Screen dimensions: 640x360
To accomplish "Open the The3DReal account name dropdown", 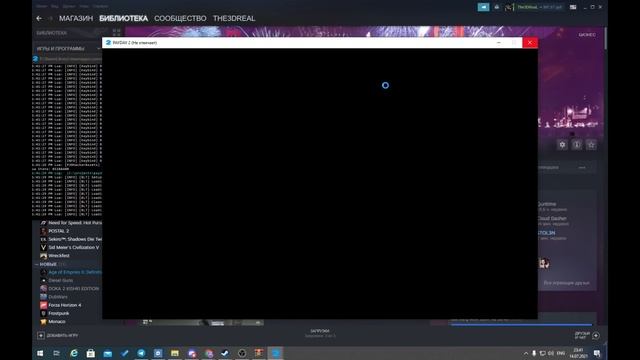I will [x=539, y=7].
